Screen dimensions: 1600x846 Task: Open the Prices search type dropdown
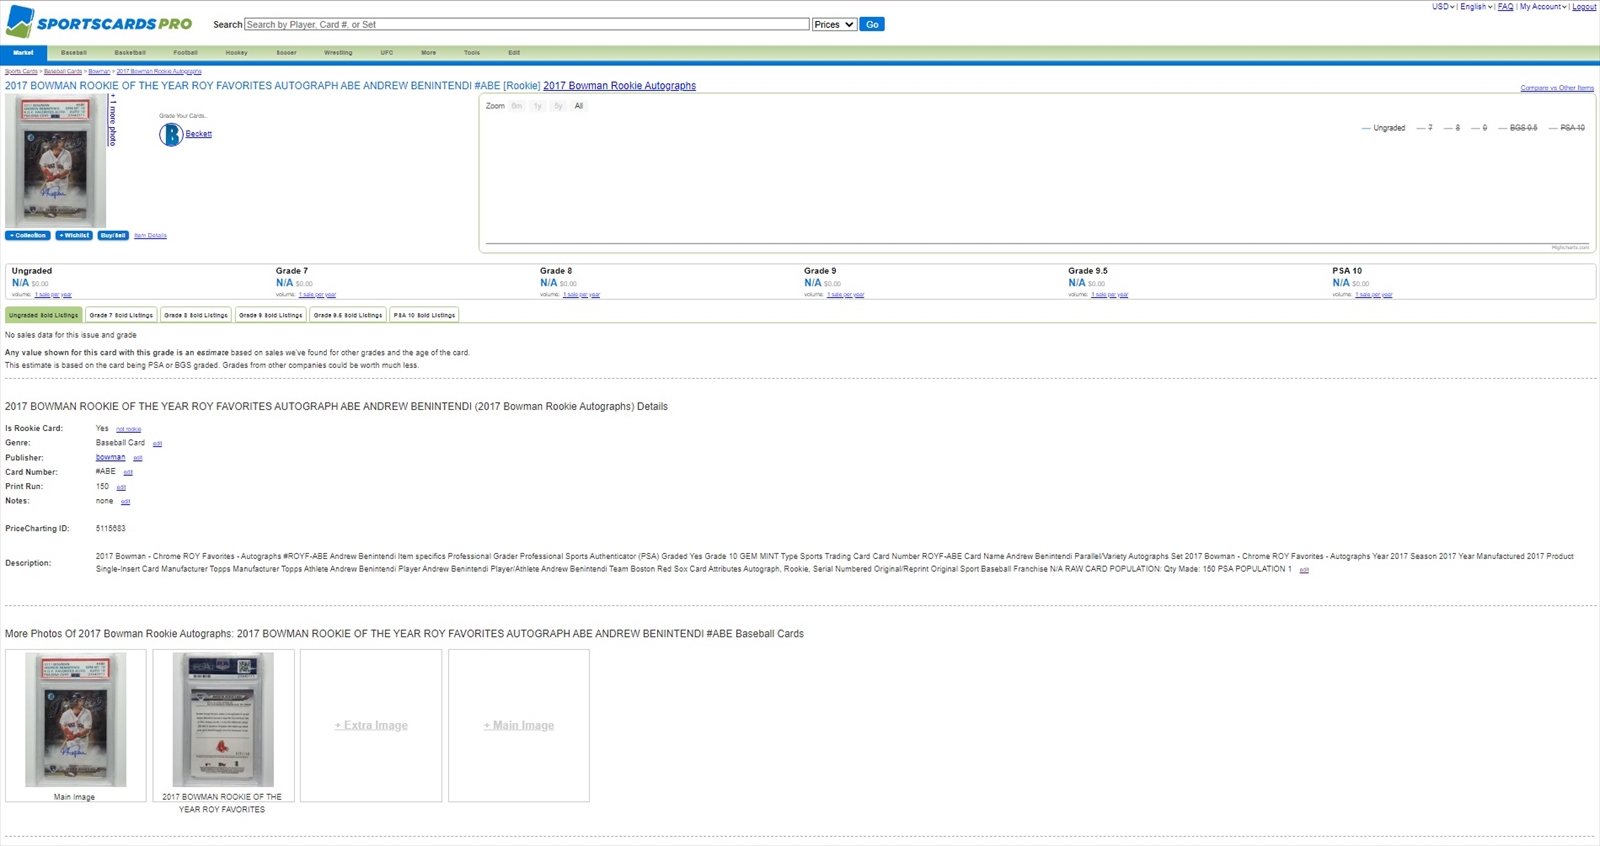834,24
